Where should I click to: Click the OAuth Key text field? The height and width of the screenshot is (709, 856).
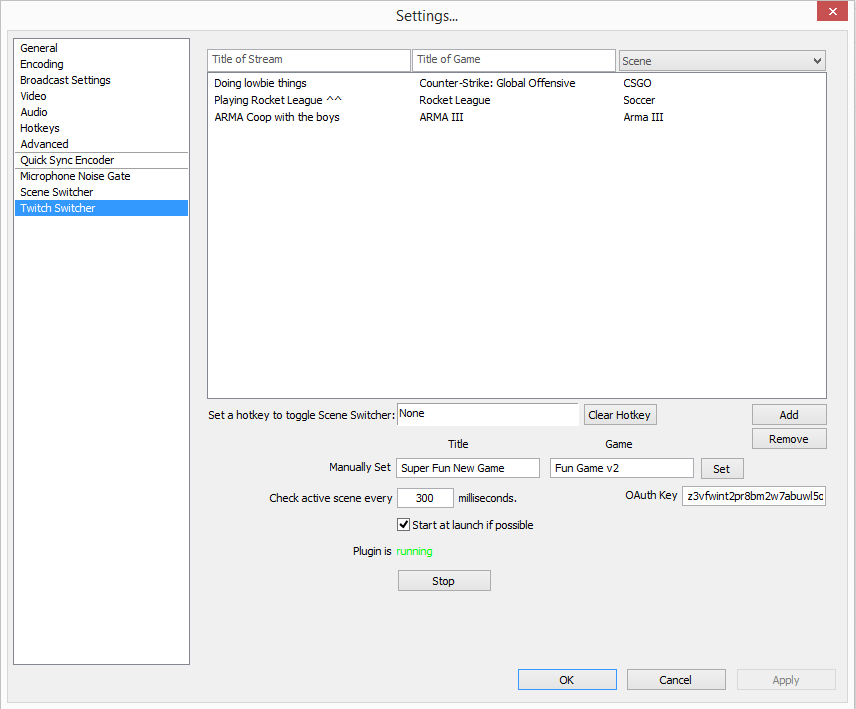(753, 496)
